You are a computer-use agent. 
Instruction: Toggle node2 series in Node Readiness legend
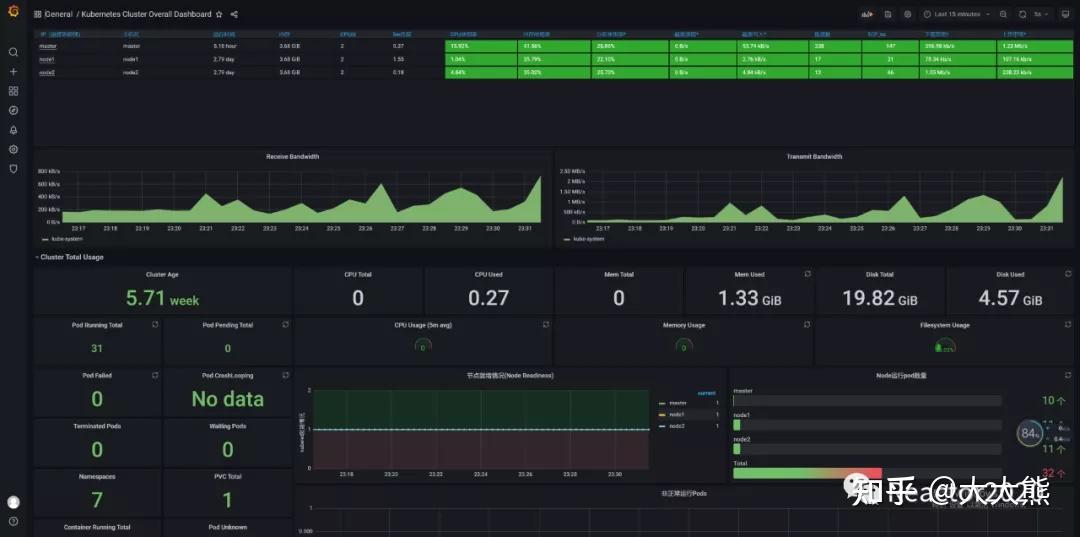pyautogui.click(x=678, y=426)
